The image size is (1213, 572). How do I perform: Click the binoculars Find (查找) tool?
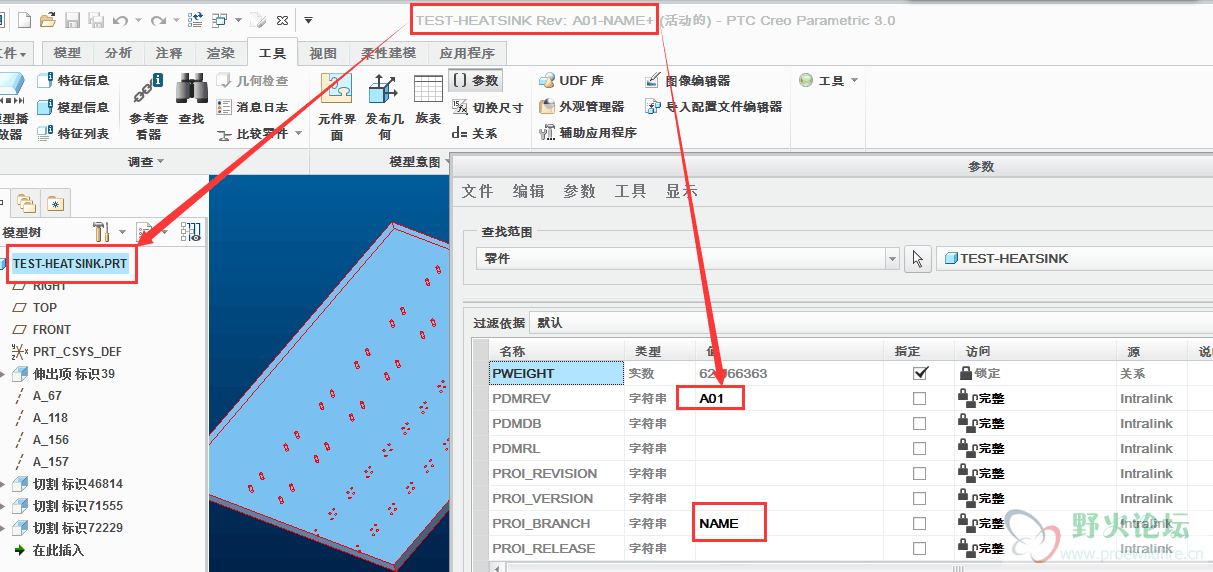tap(191, 98)
